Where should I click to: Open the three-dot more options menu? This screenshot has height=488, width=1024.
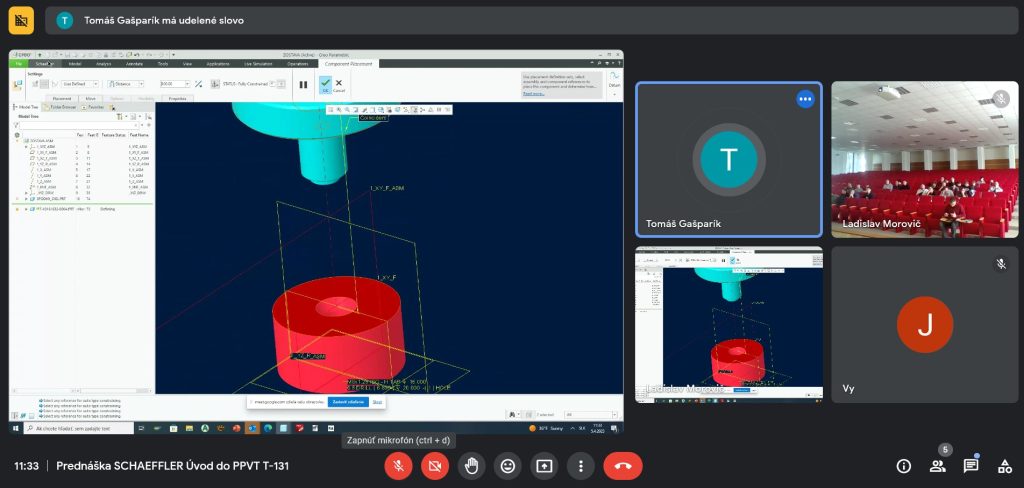point(581,466)
